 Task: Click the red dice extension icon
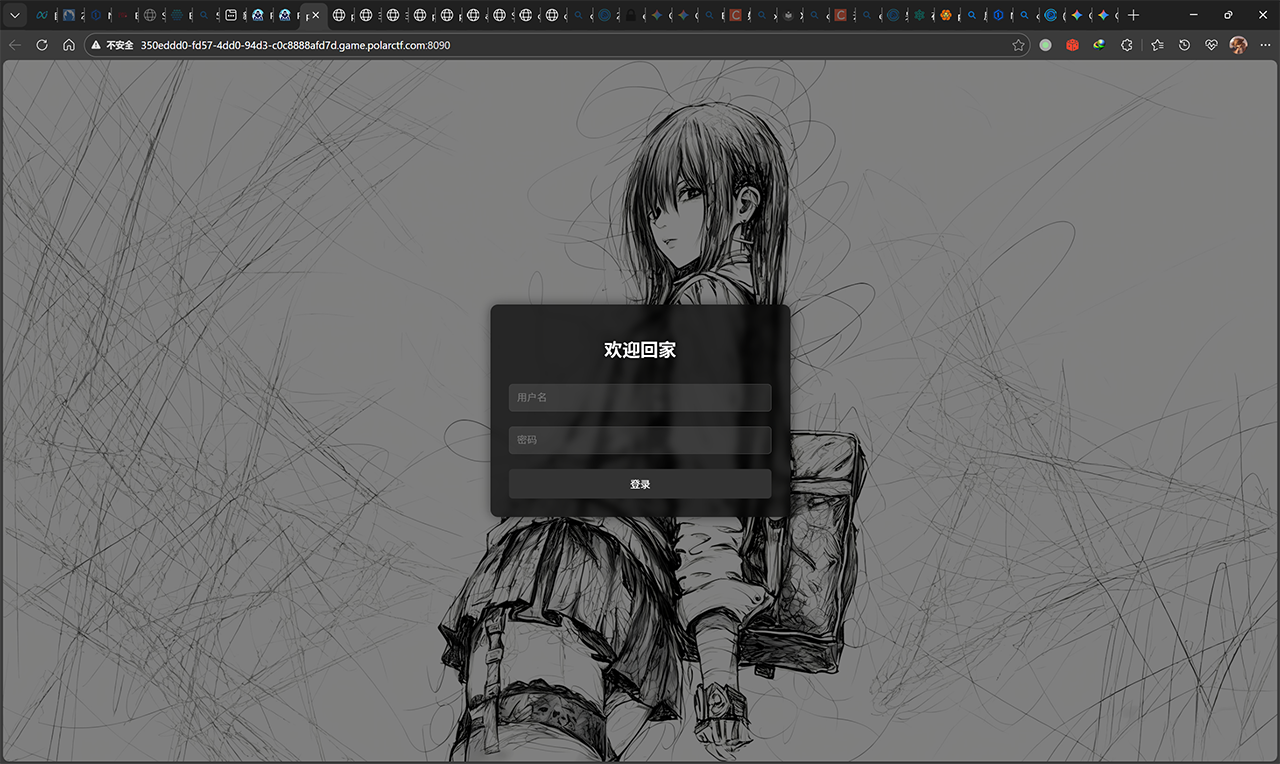pos(1072,45)
